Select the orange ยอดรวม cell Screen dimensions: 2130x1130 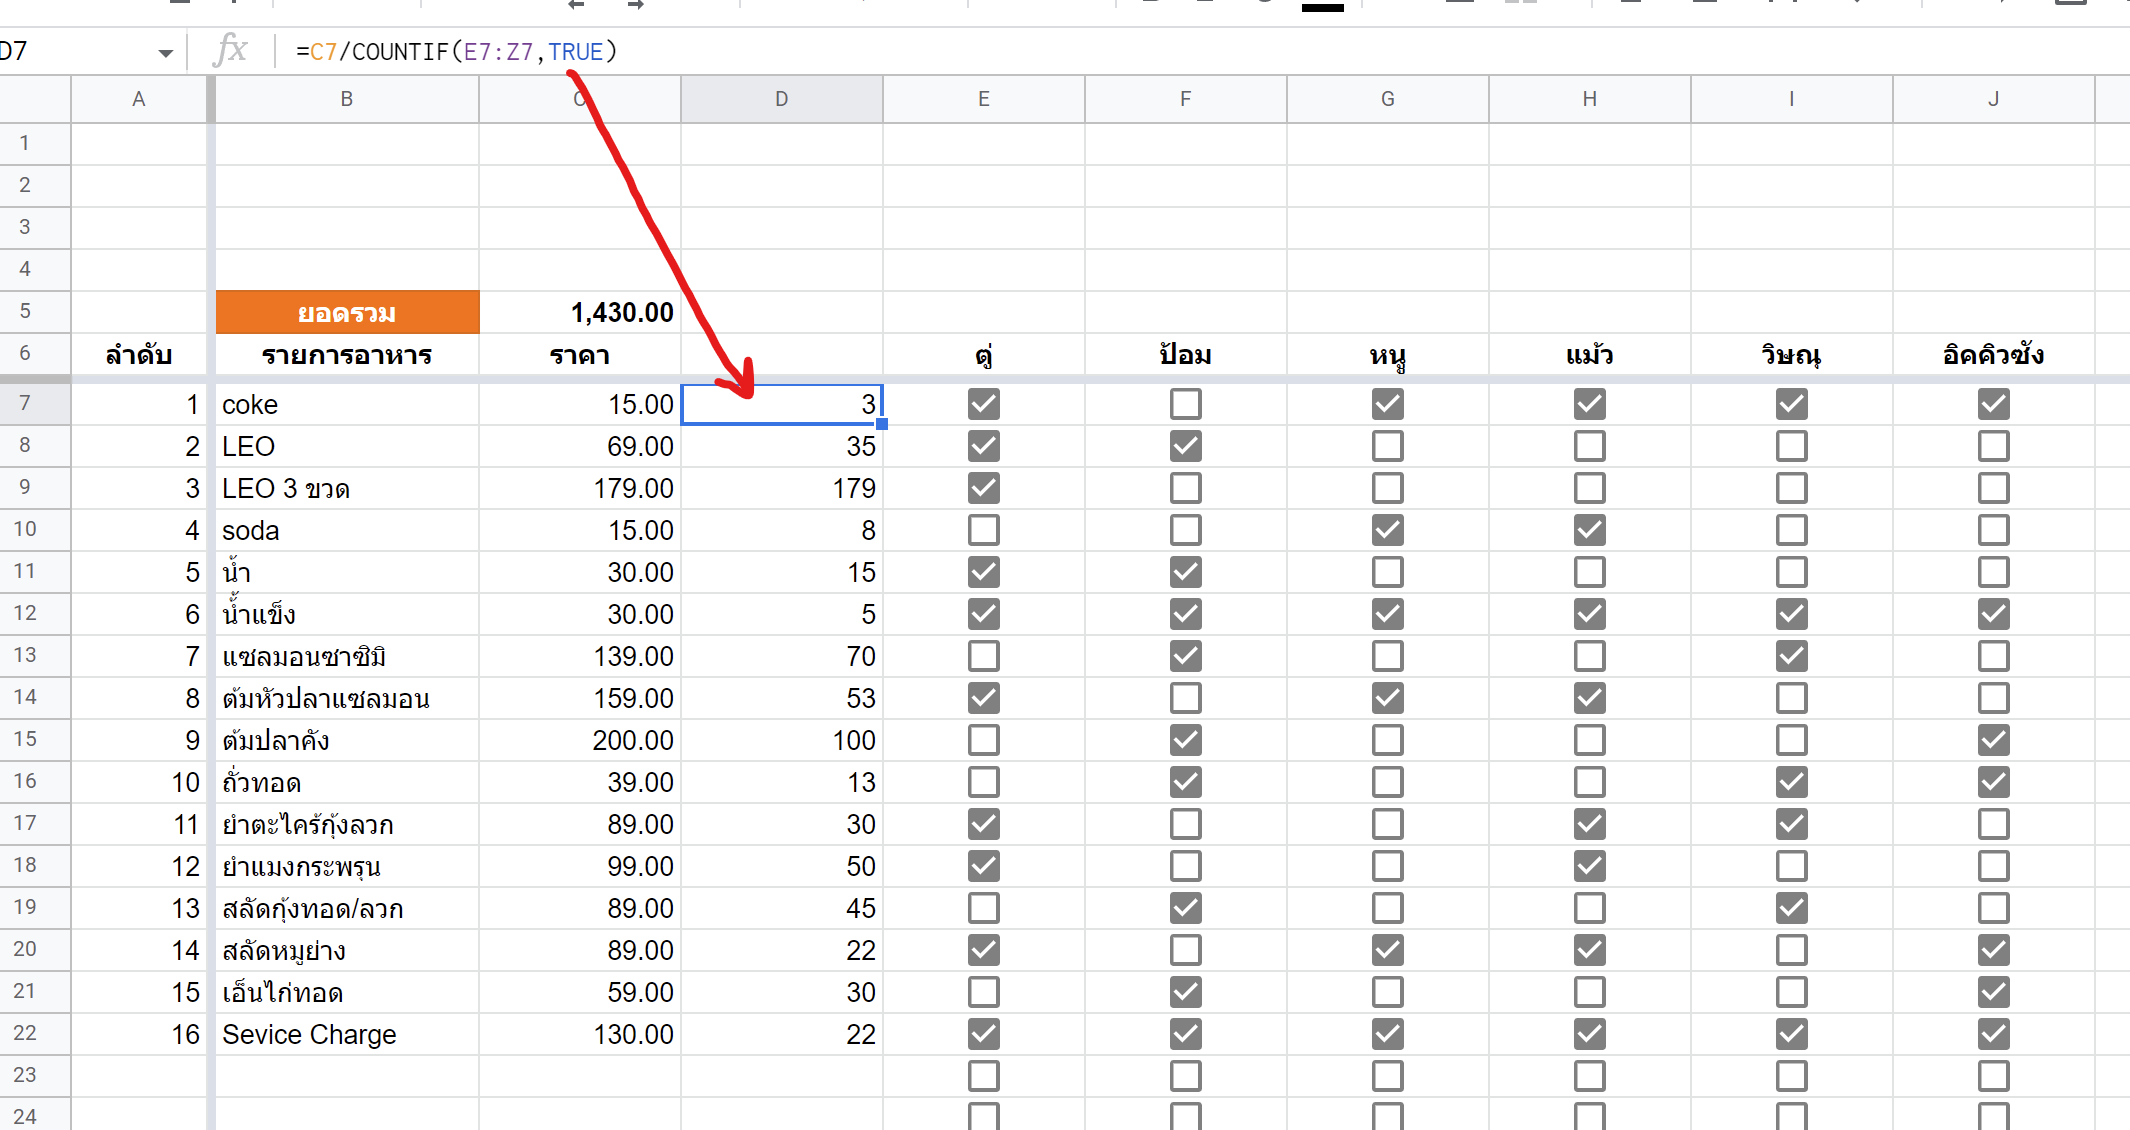[x=347, y=312]
